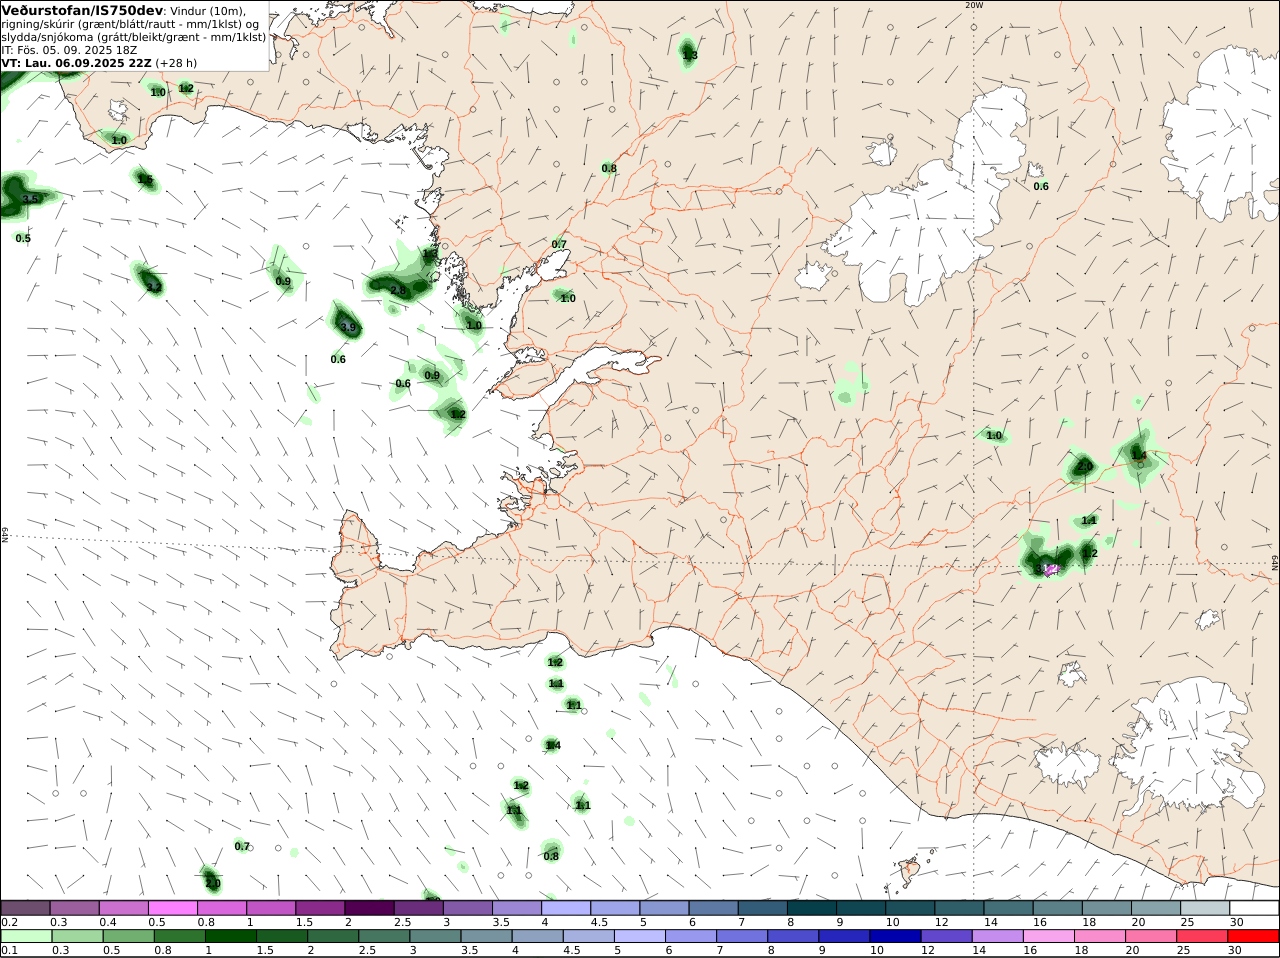Click the 2.8 rainfall value near the coast
Screen dimensions: 1280x958
pyautogui.click(x=398, y=290)
